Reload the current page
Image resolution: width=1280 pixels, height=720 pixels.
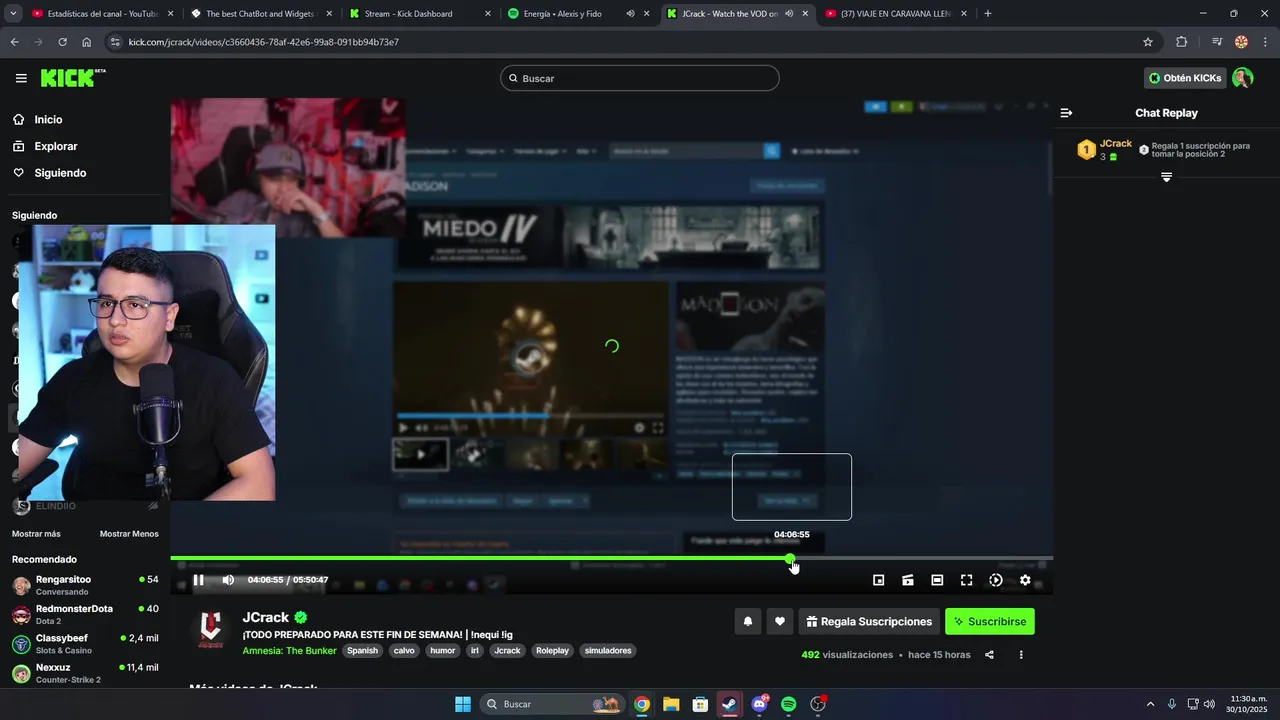pos(62,42)
